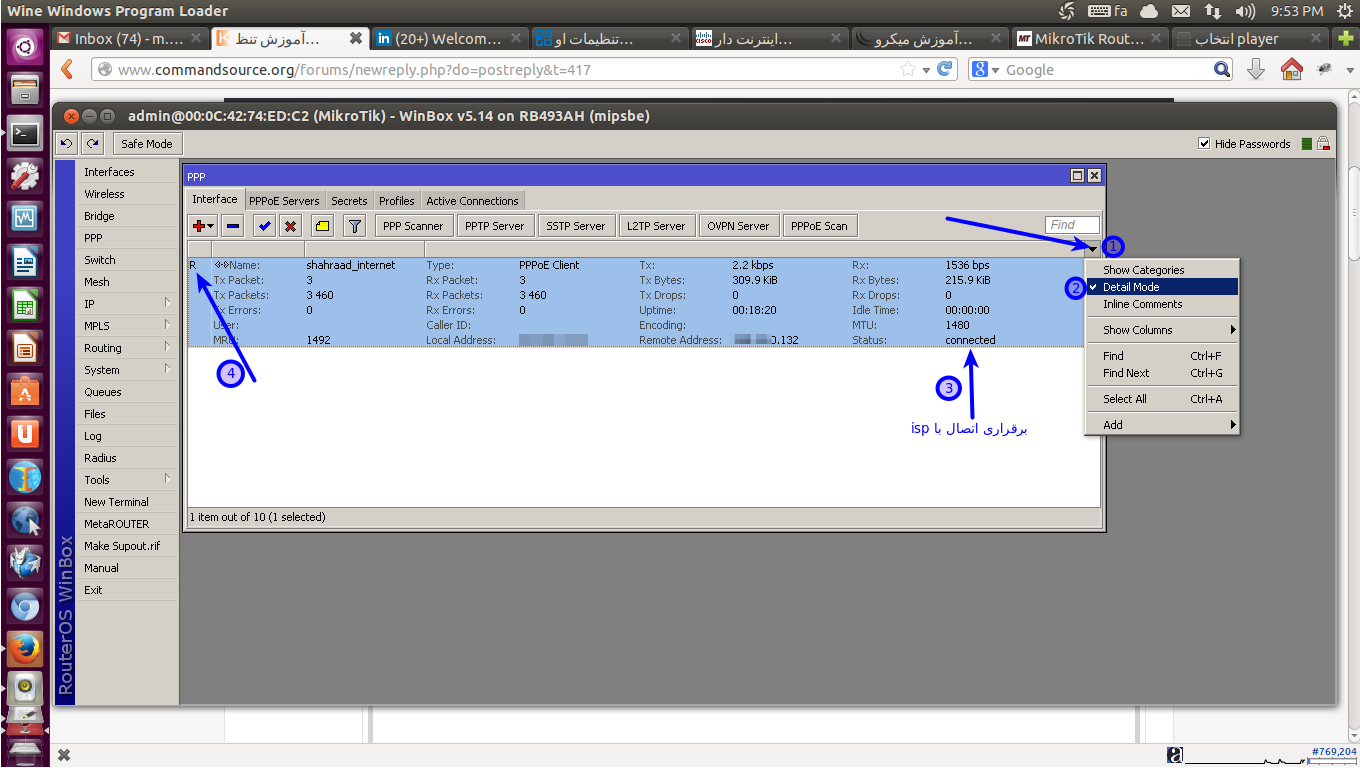Image resolution: width=1360 pixels, height=768 pixels.
Task: Open the column options dropdown arrow
Action: (1093, 249)
